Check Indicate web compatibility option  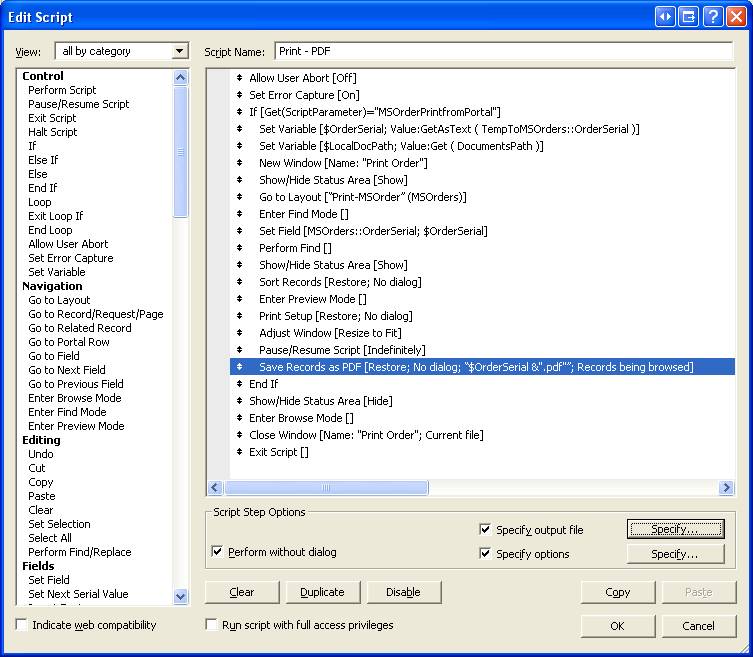coord(23,625)
